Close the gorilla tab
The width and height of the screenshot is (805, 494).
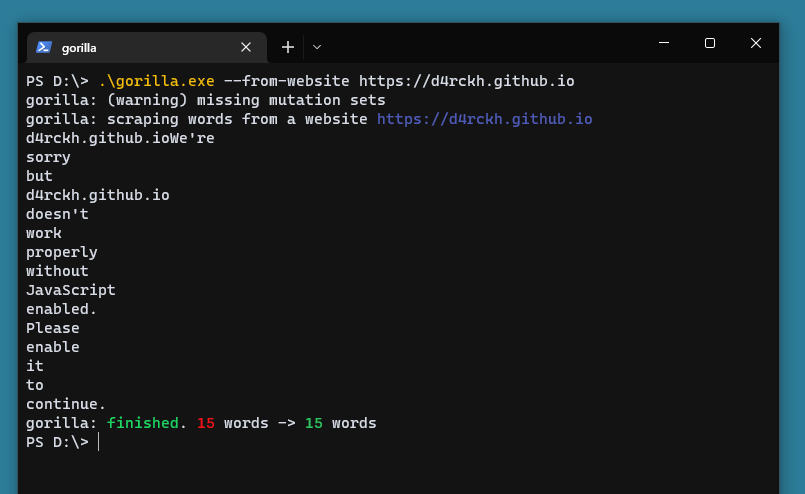(x=246, y=47)
